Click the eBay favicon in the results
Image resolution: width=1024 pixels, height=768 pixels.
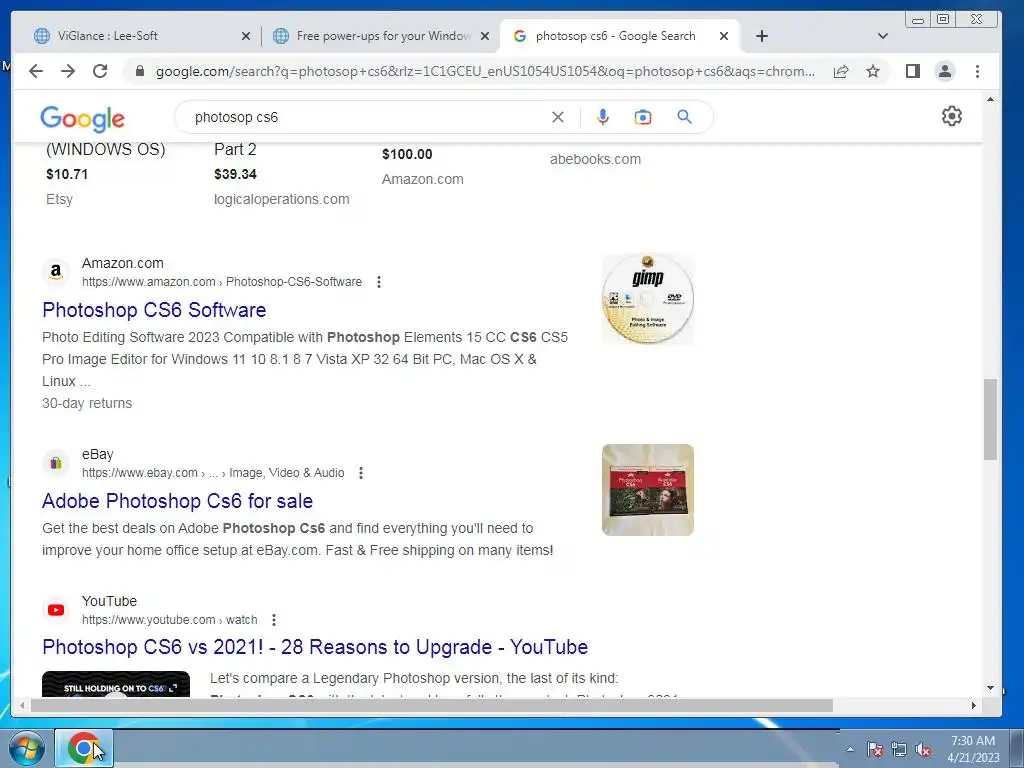coord(56,463)
